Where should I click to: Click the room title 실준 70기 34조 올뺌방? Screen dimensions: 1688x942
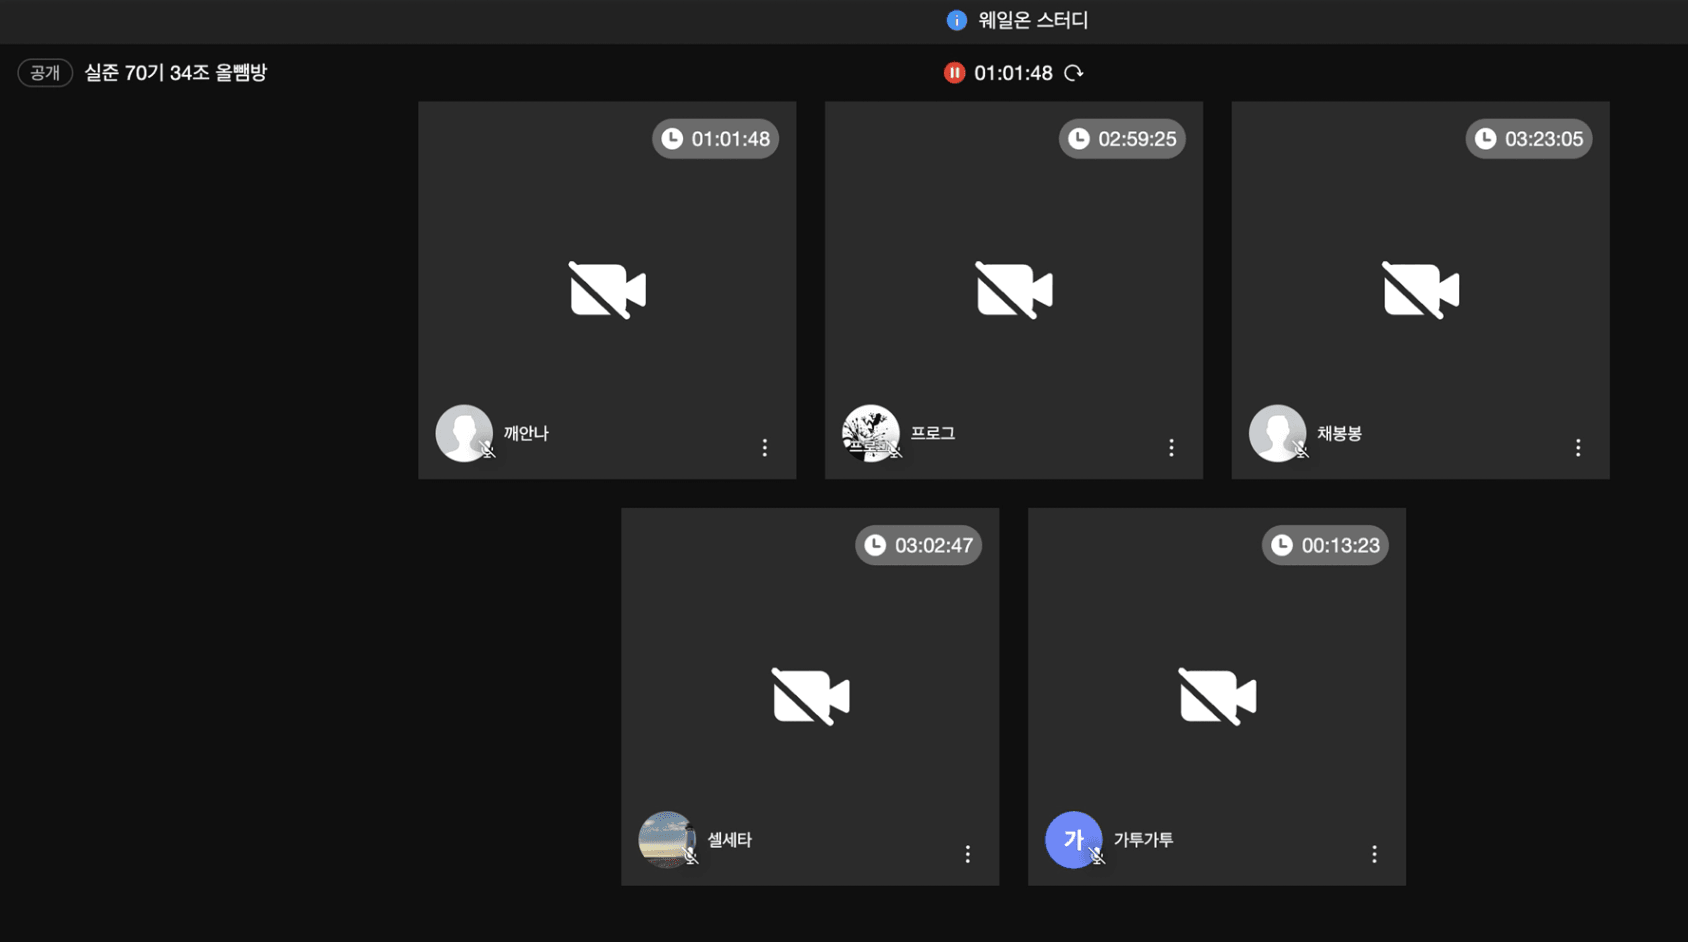tap(176, 73)
